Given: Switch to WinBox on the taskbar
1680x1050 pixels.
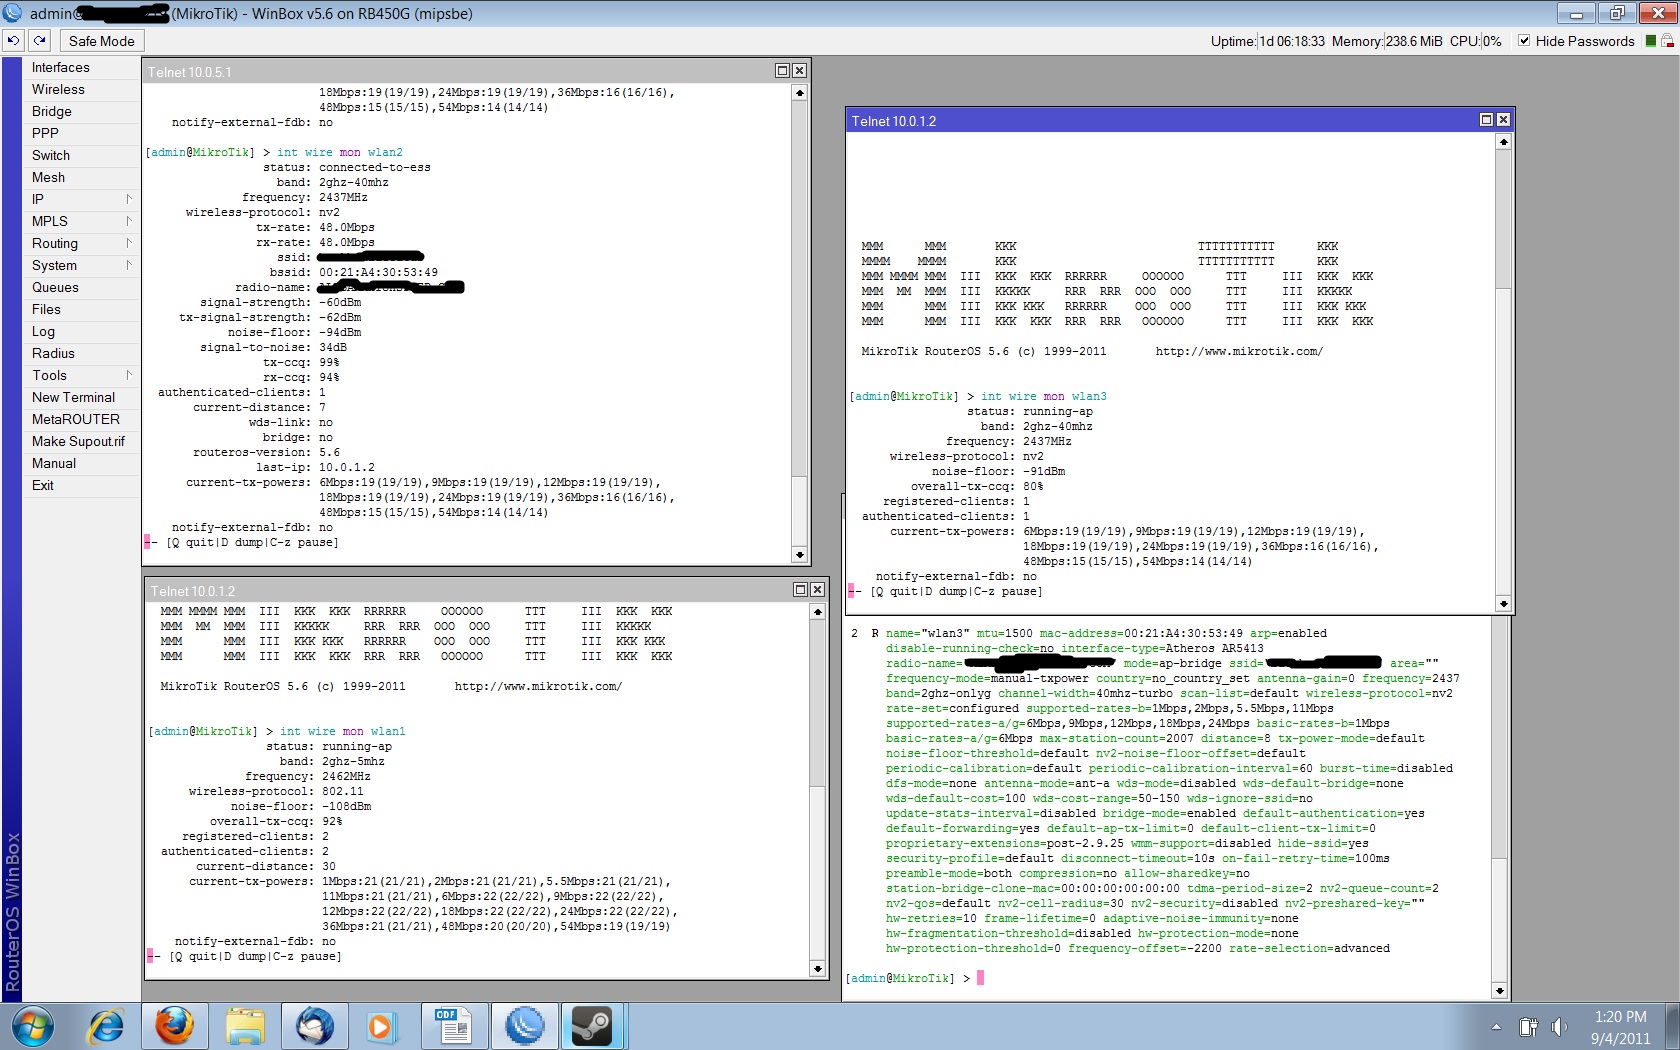Looking at the screenshot, I should (x=525, y=1027).
